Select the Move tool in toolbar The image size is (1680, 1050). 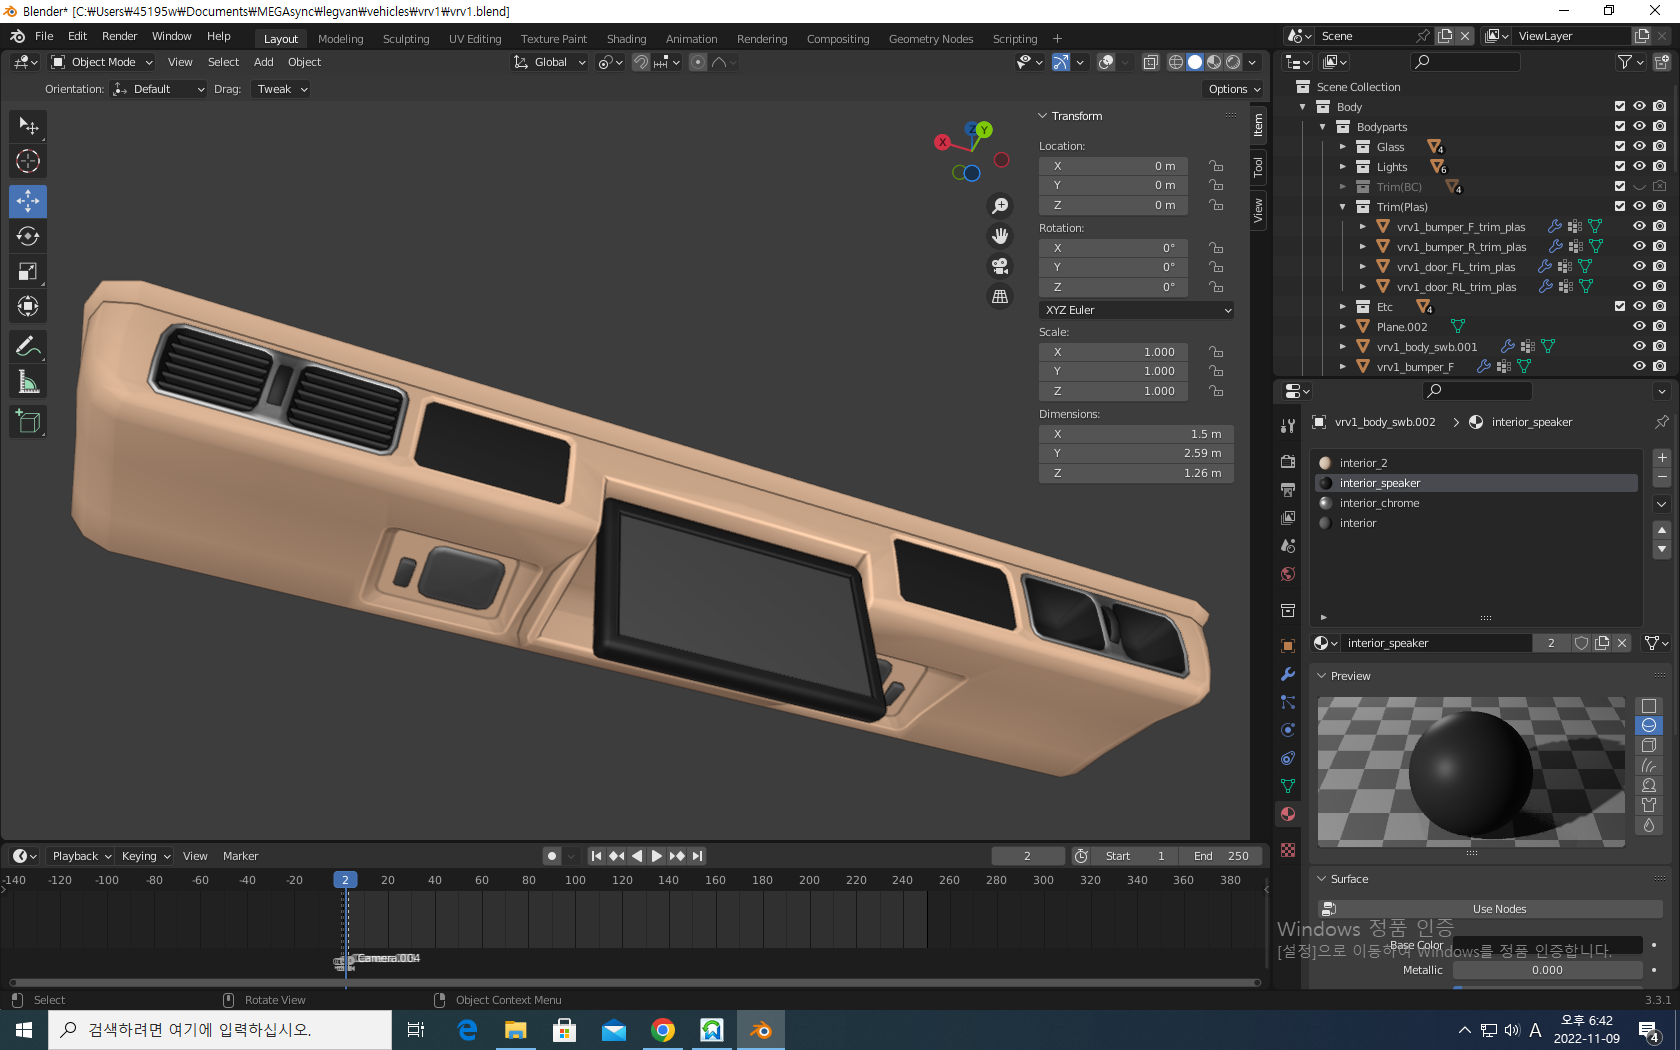pyautogui.click(x=28, y=201)
